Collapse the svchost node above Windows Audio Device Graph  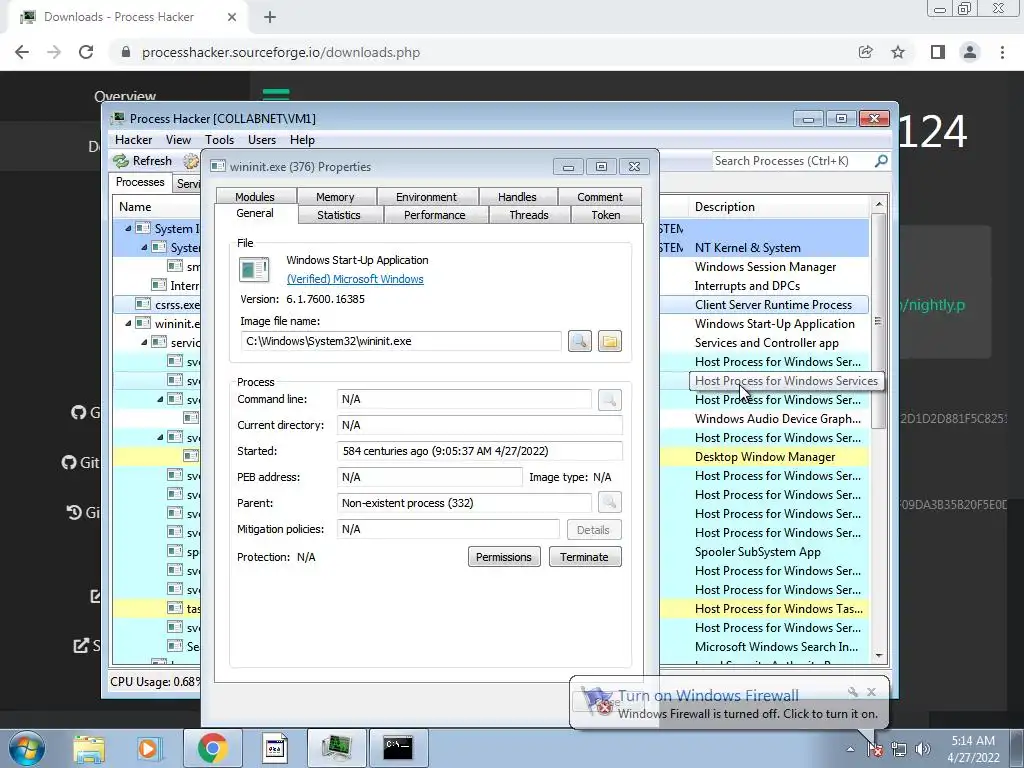click(x=160, y=399)
